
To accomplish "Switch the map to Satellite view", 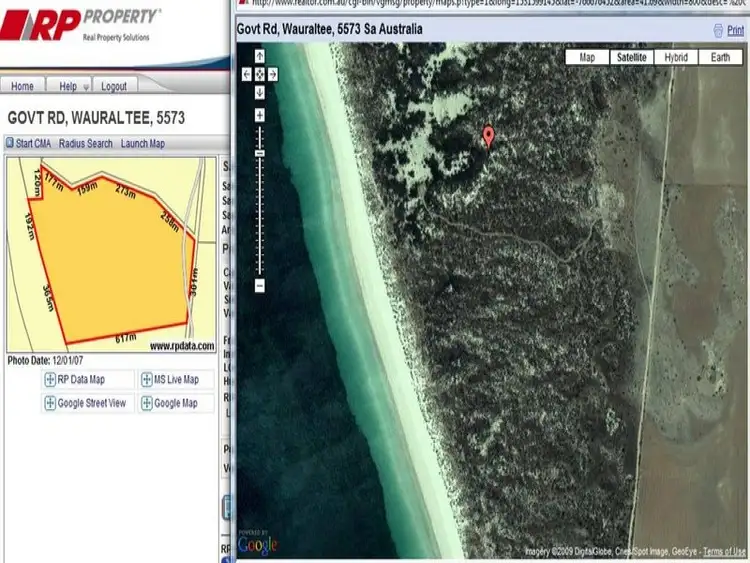I will [x=631, y=57].
